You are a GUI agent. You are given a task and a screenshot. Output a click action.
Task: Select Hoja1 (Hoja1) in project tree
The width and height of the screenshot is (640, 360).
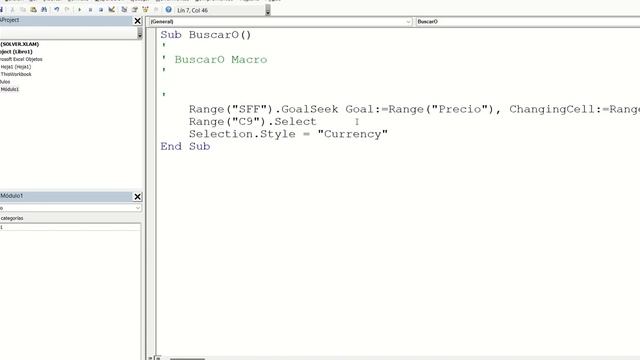(16, 67)
